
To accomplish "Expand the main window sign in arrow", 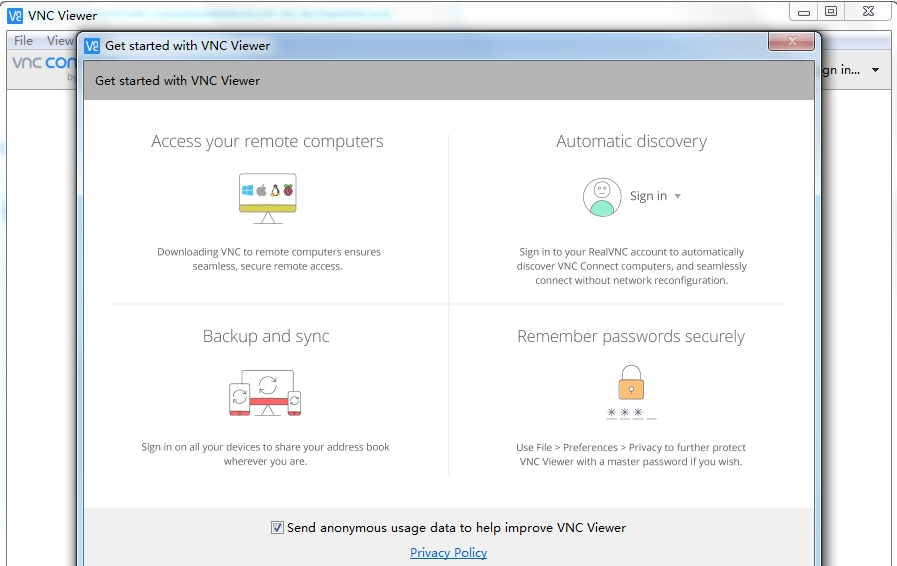I will [x=875, y=70].
